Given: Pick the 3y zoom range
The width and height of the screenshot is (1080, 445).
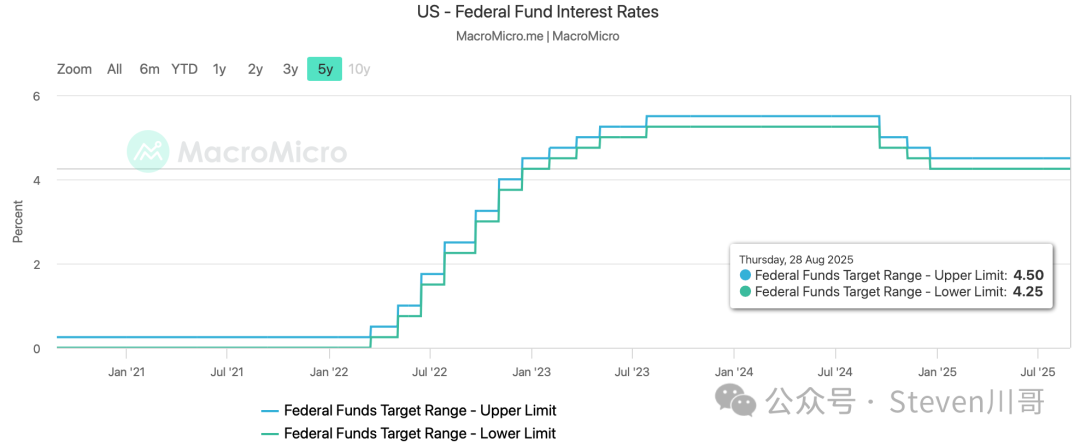Looking at the screenshot, I should pyautogui.click(x=290, y=69).
